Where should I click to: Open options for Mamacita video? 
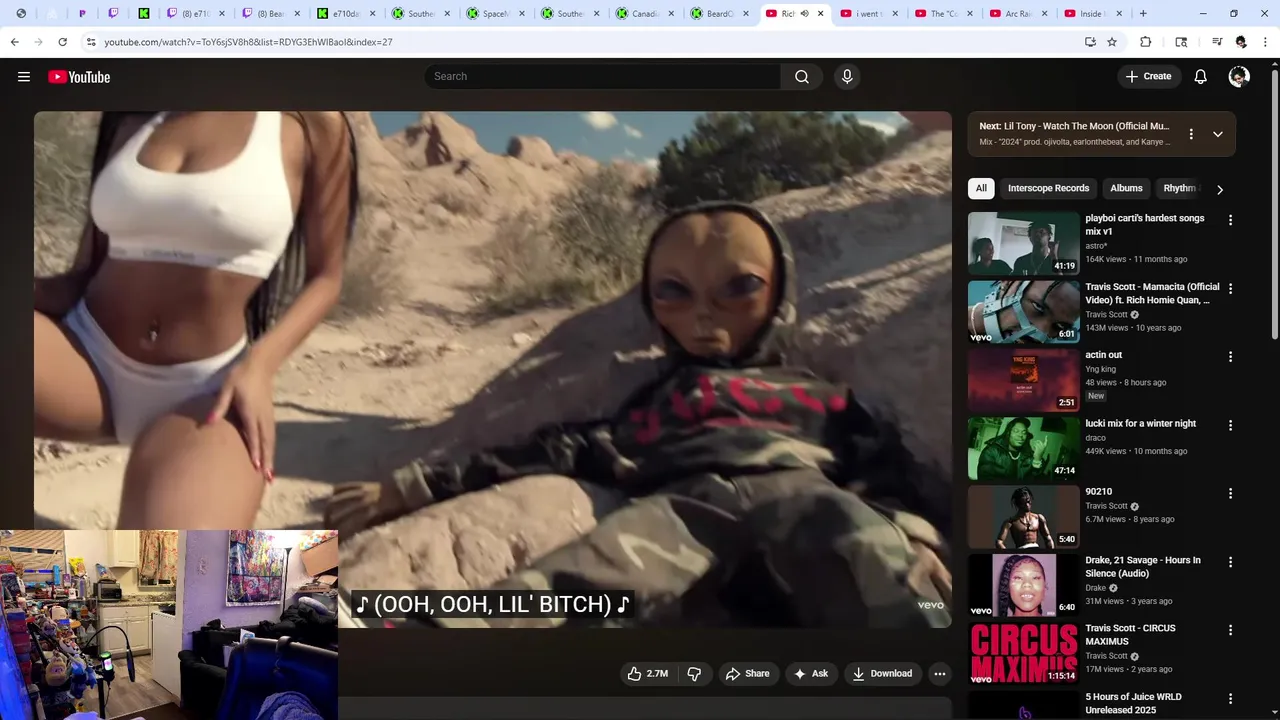(1230, 288)
